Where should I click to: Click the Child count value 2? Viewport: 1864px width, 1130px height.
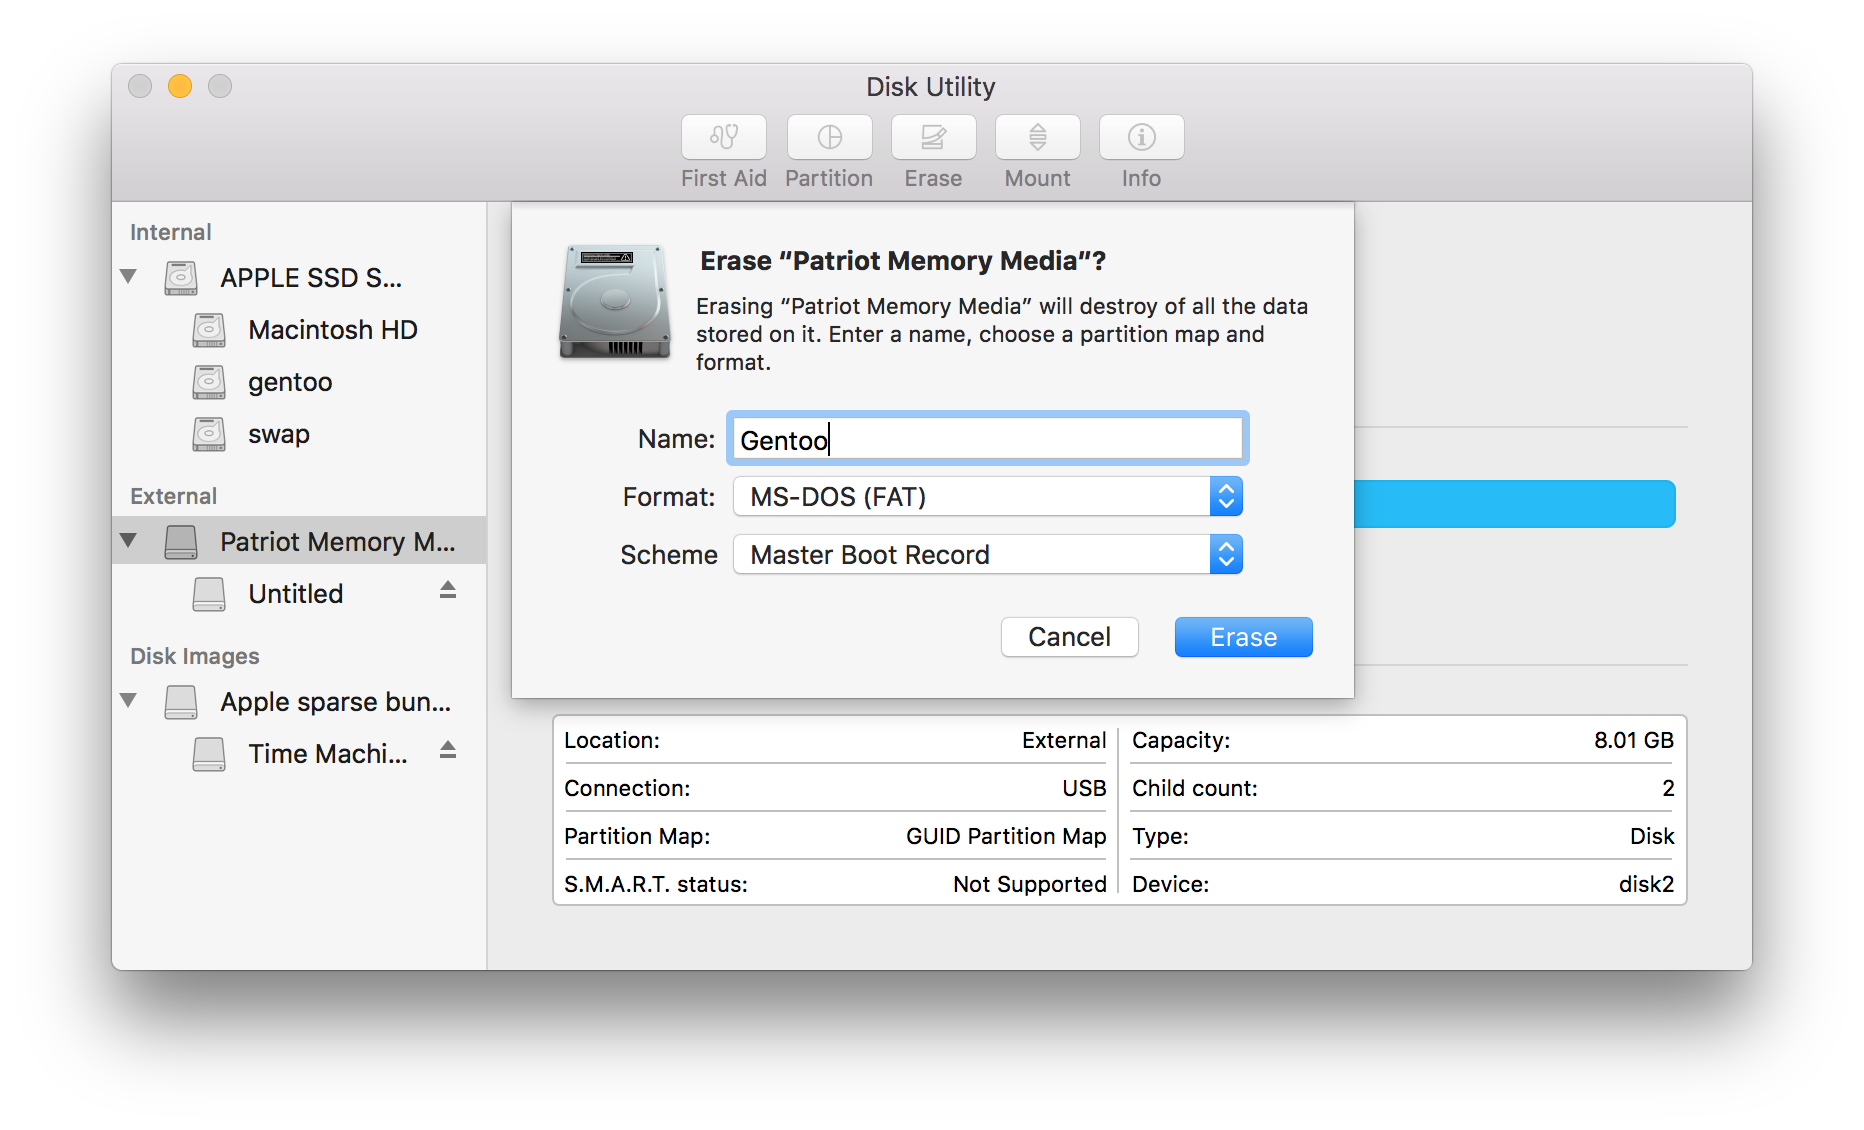pyautogui.click(x=1668, y=788)
